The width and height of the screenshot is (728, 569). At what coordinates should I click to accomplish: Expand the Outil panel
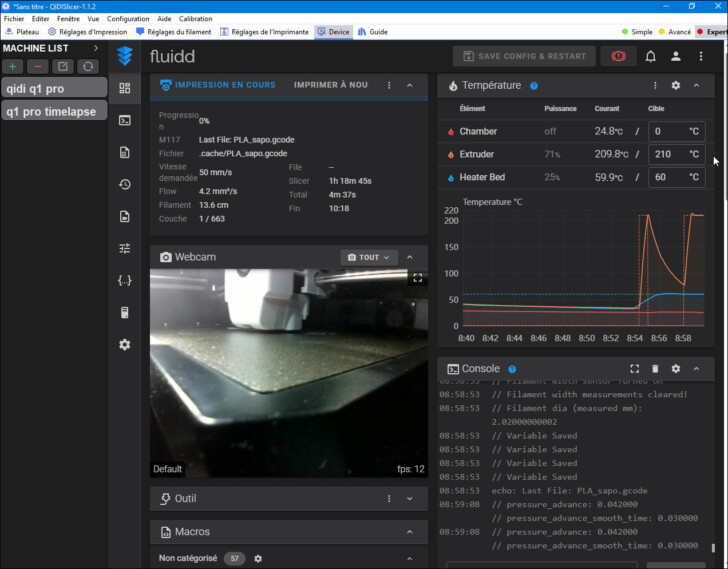pyautogui.click(x=410, y=498)
